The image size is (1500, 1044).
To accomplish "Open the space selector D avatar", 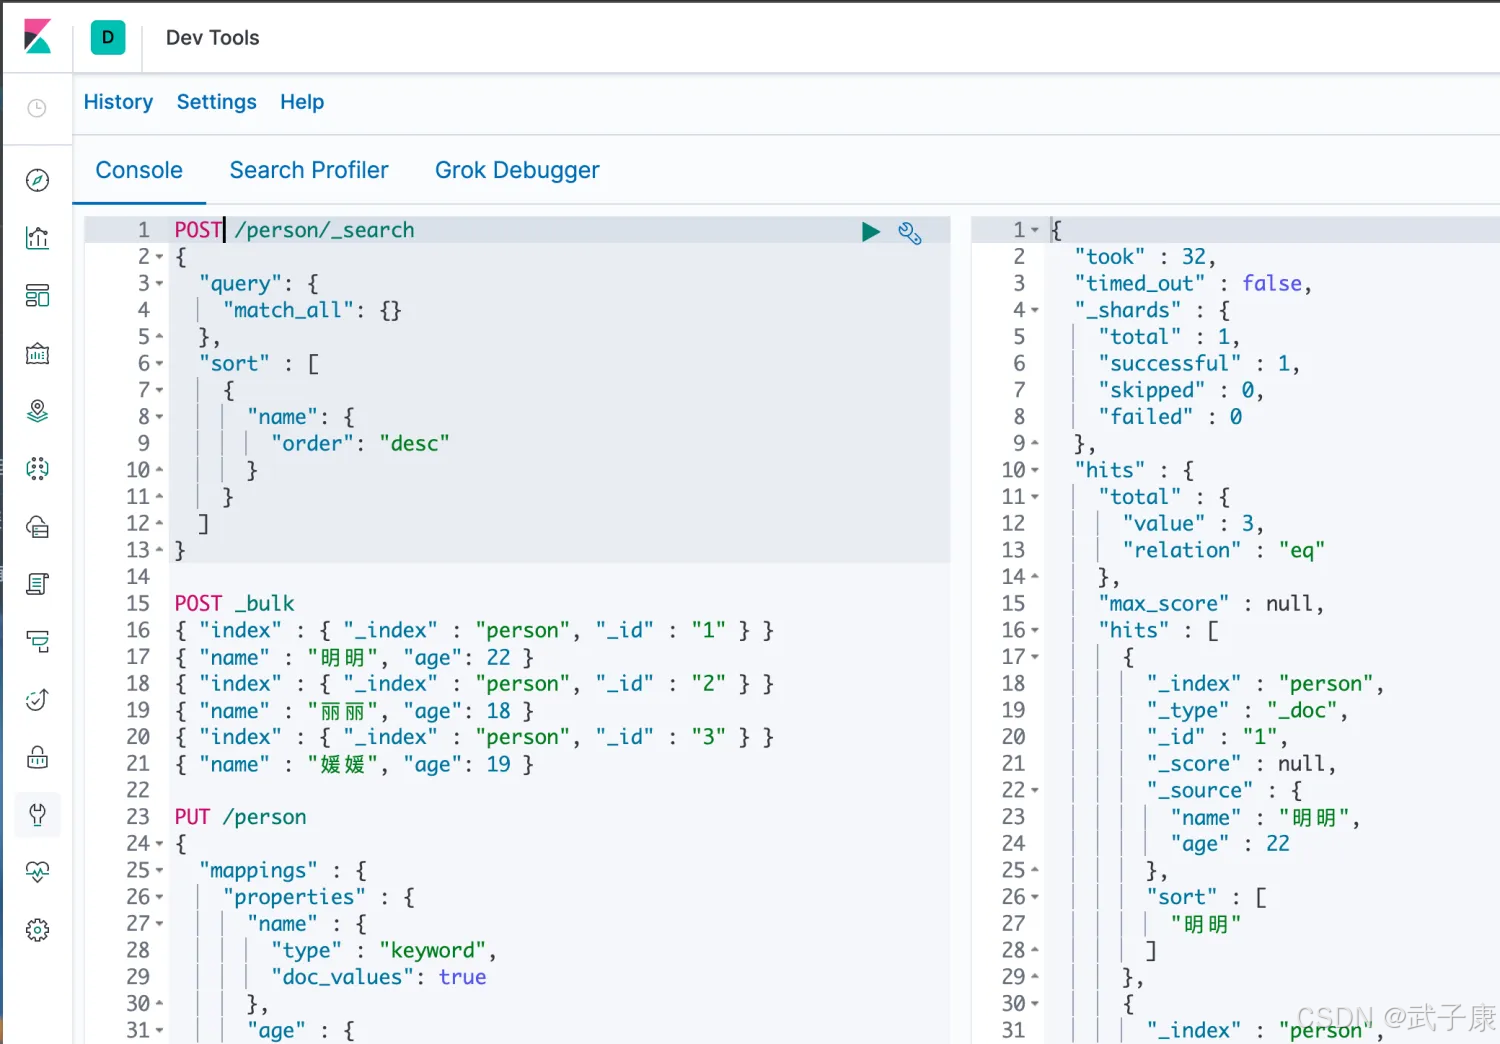I will pos(108,37).
